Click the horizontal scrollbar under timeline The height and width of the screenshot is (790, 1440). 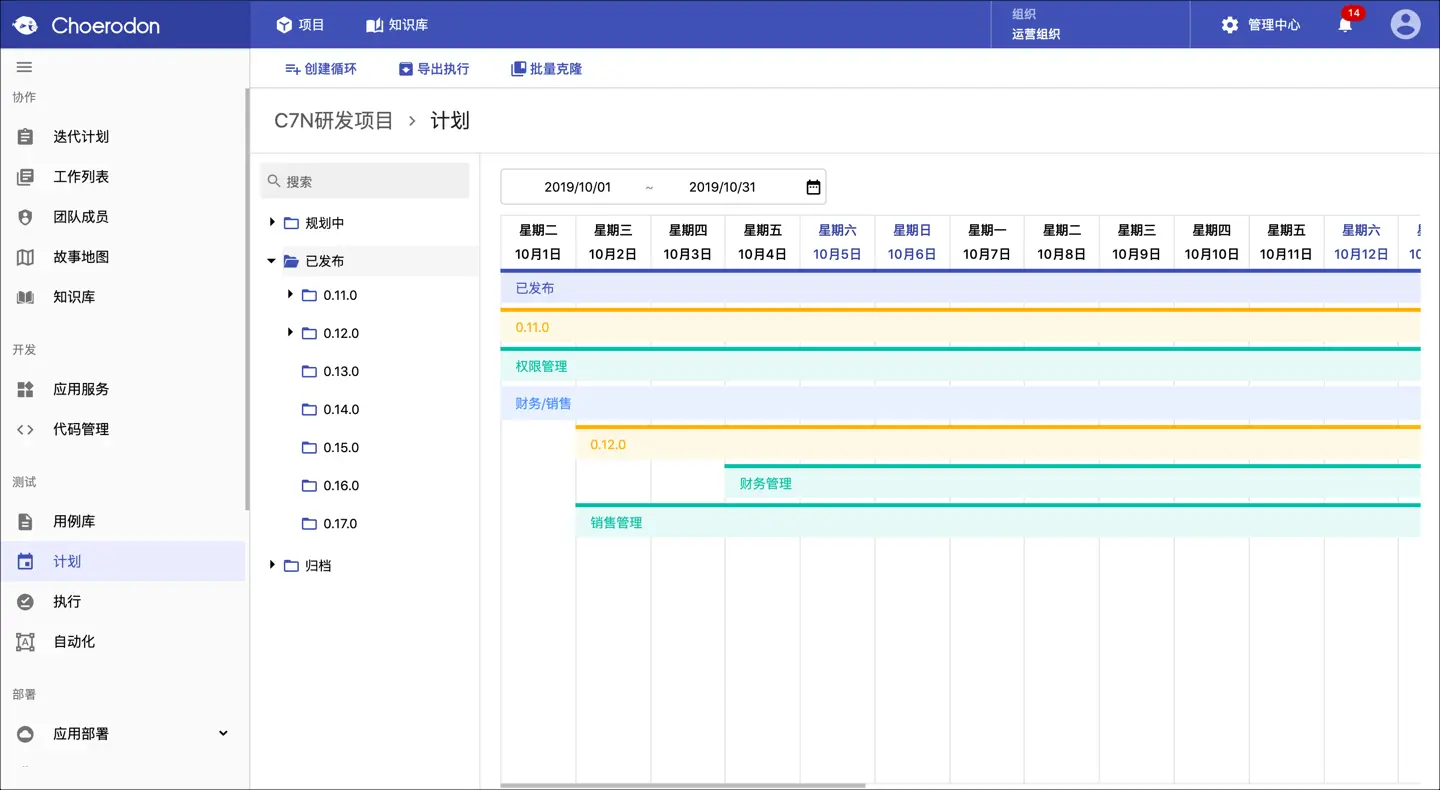coord(683,786)
